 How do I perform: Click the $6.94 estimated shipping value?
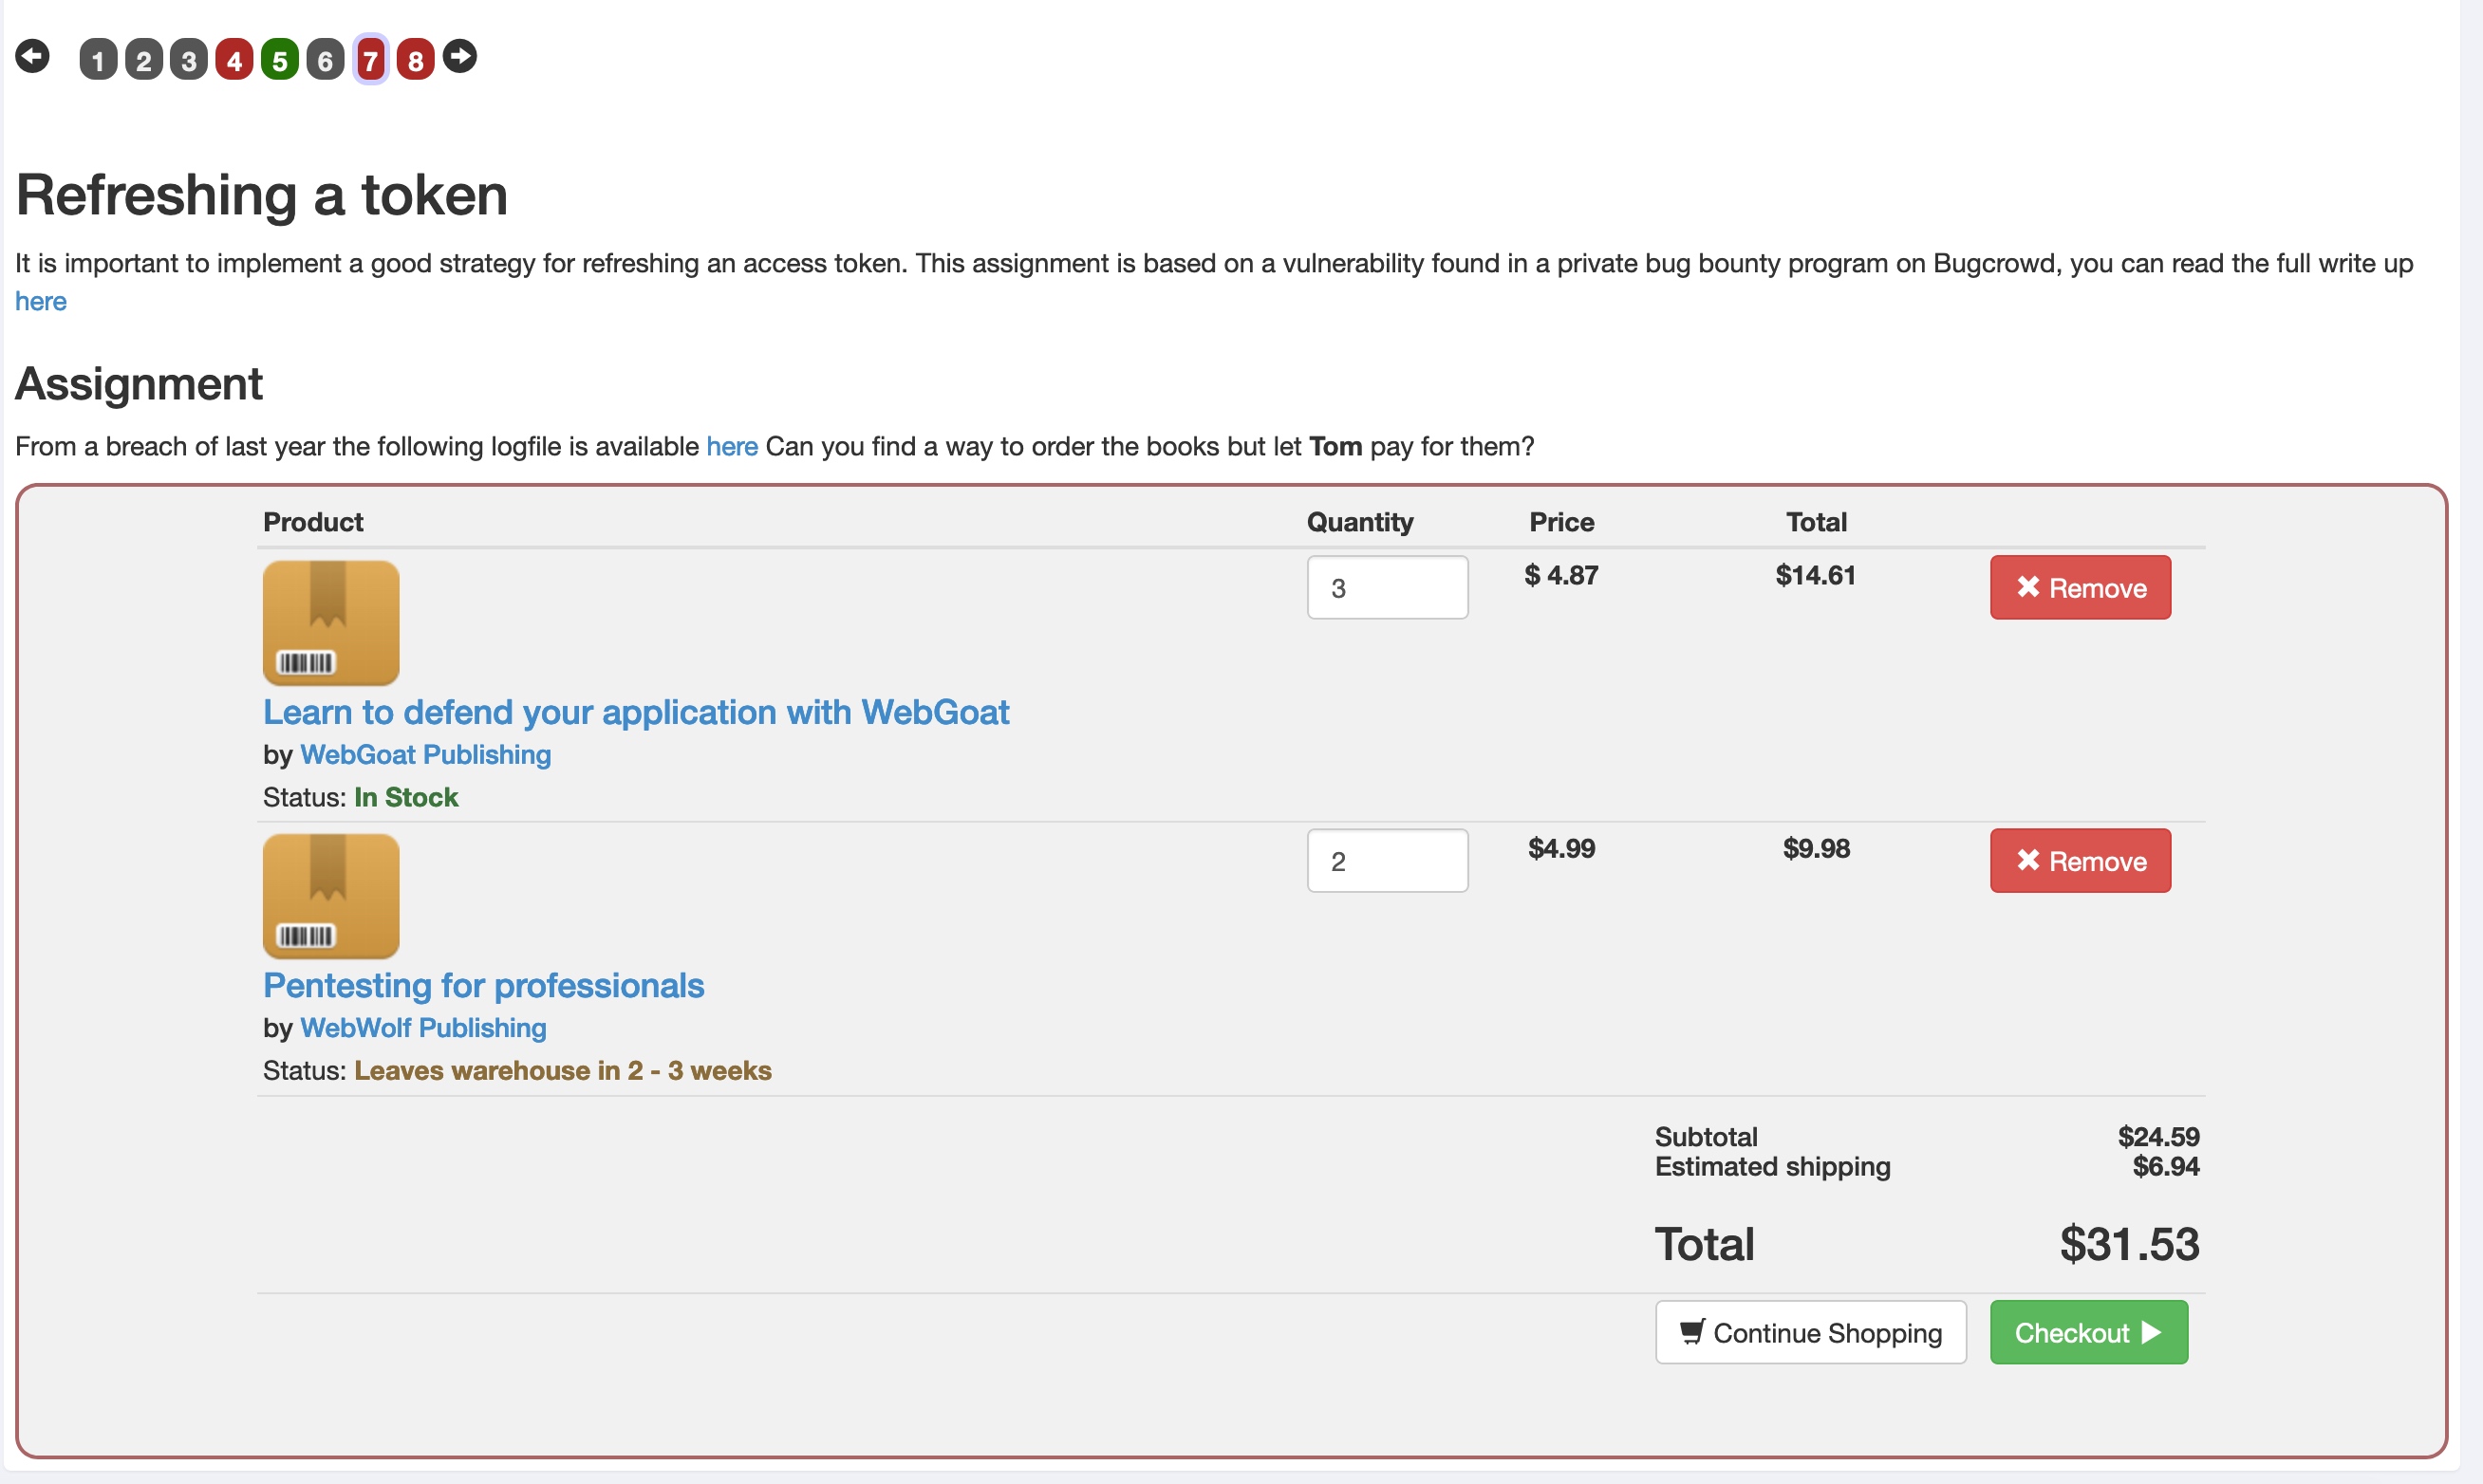click(2166, 1166)
